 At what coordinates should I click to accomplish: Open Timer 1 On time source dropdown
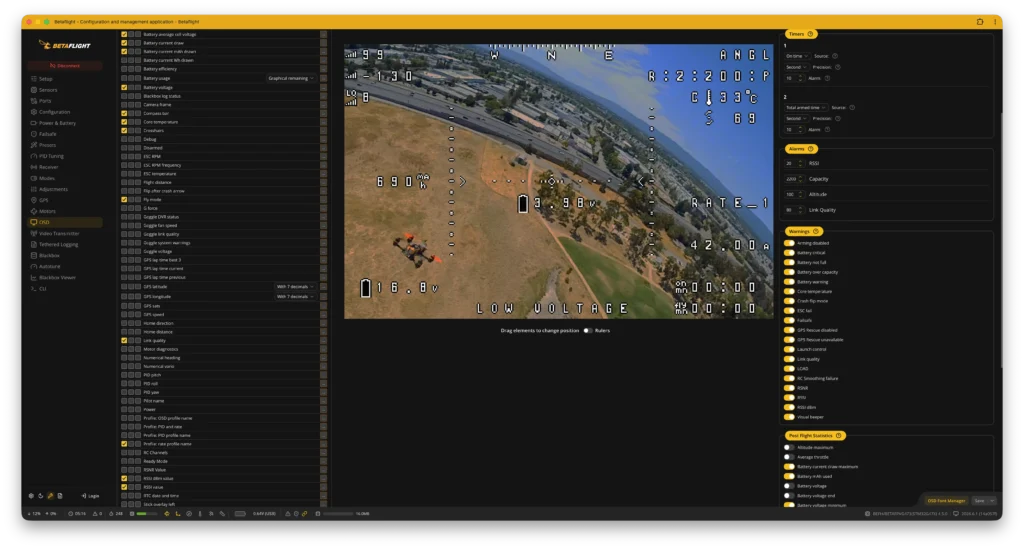(x=797, y=56)
